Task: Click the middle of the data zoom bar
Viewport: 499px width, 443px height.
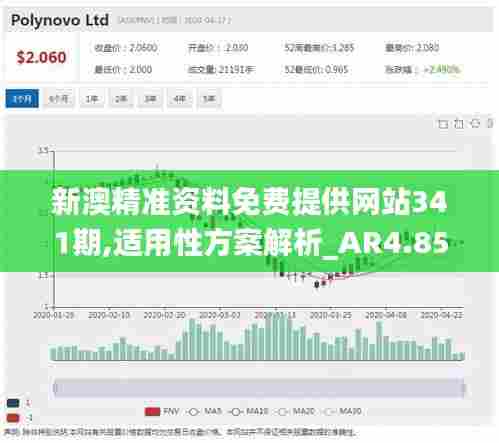Action: click(259, 388)
